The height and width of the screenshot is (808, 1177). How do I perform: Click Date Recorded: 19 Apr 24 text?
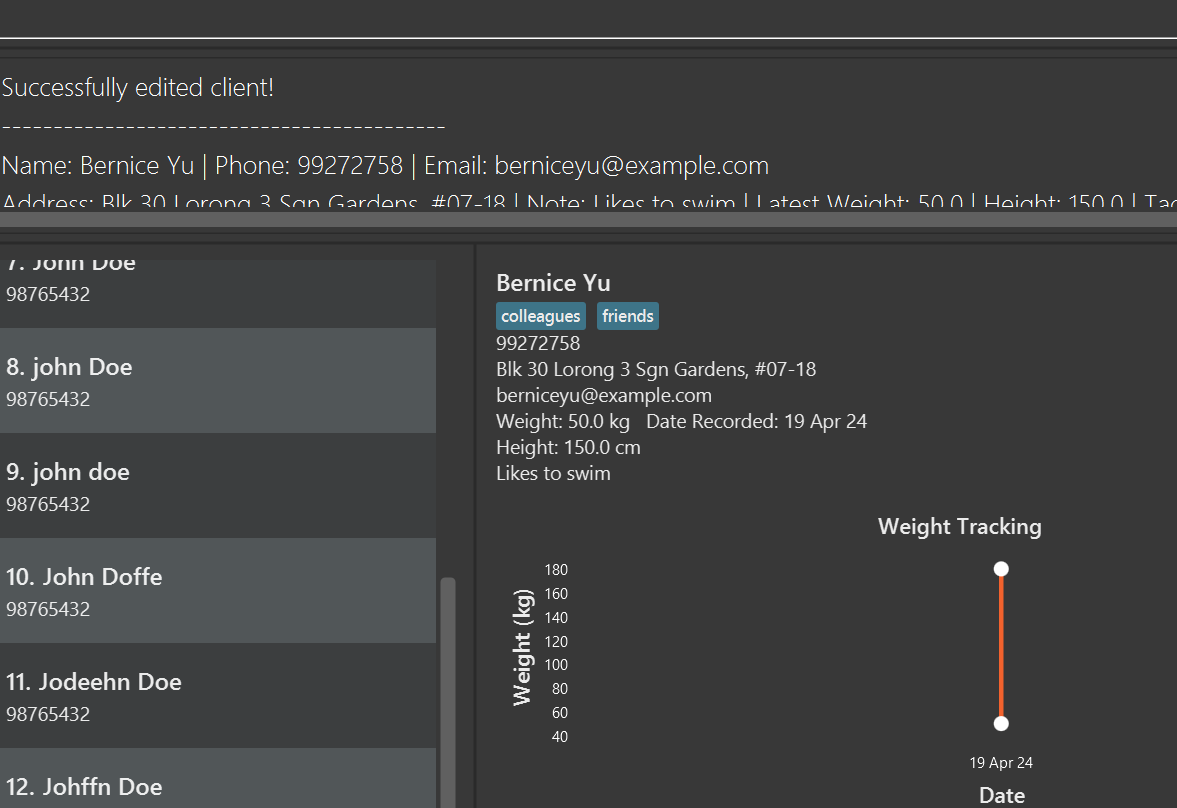tap(757, 421)
